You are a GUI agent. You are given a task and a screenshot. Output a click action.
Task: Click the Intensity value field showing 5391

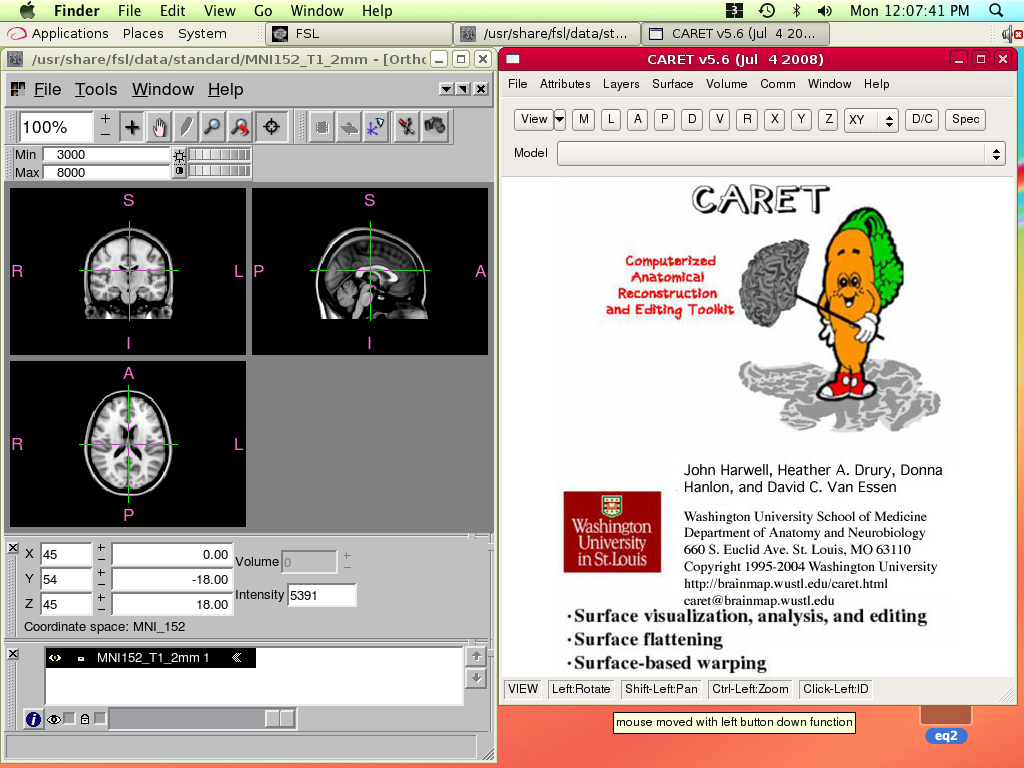[322, 595]
